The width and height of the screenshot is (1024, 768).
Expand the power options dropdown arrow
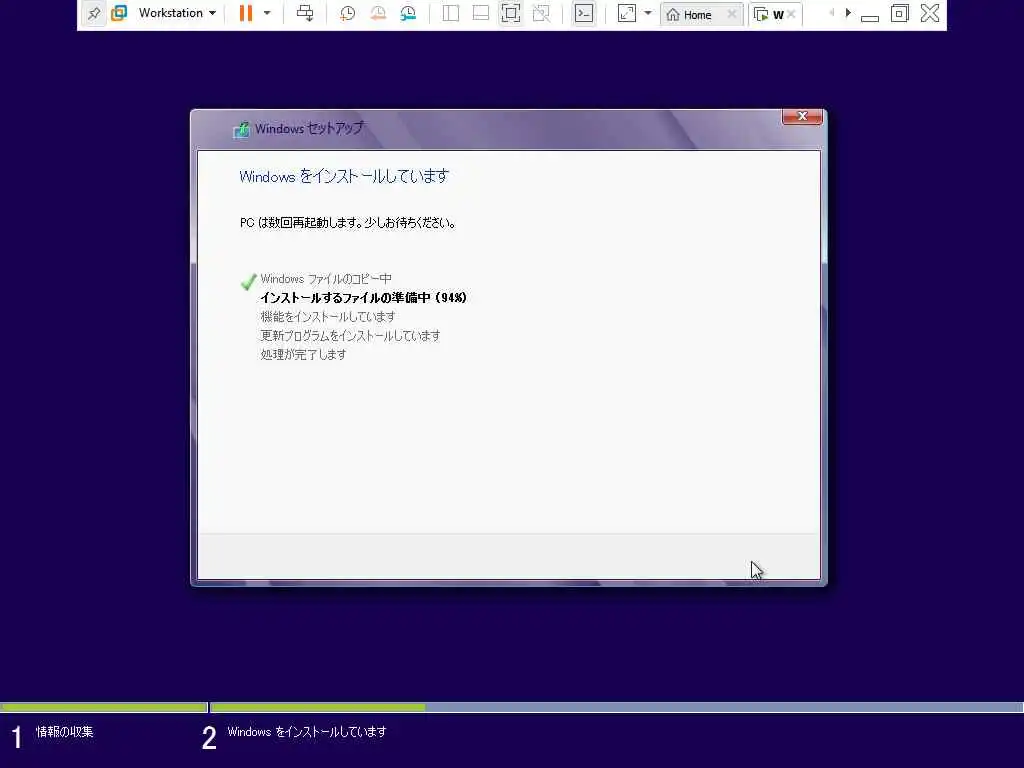tap(267, 13)
